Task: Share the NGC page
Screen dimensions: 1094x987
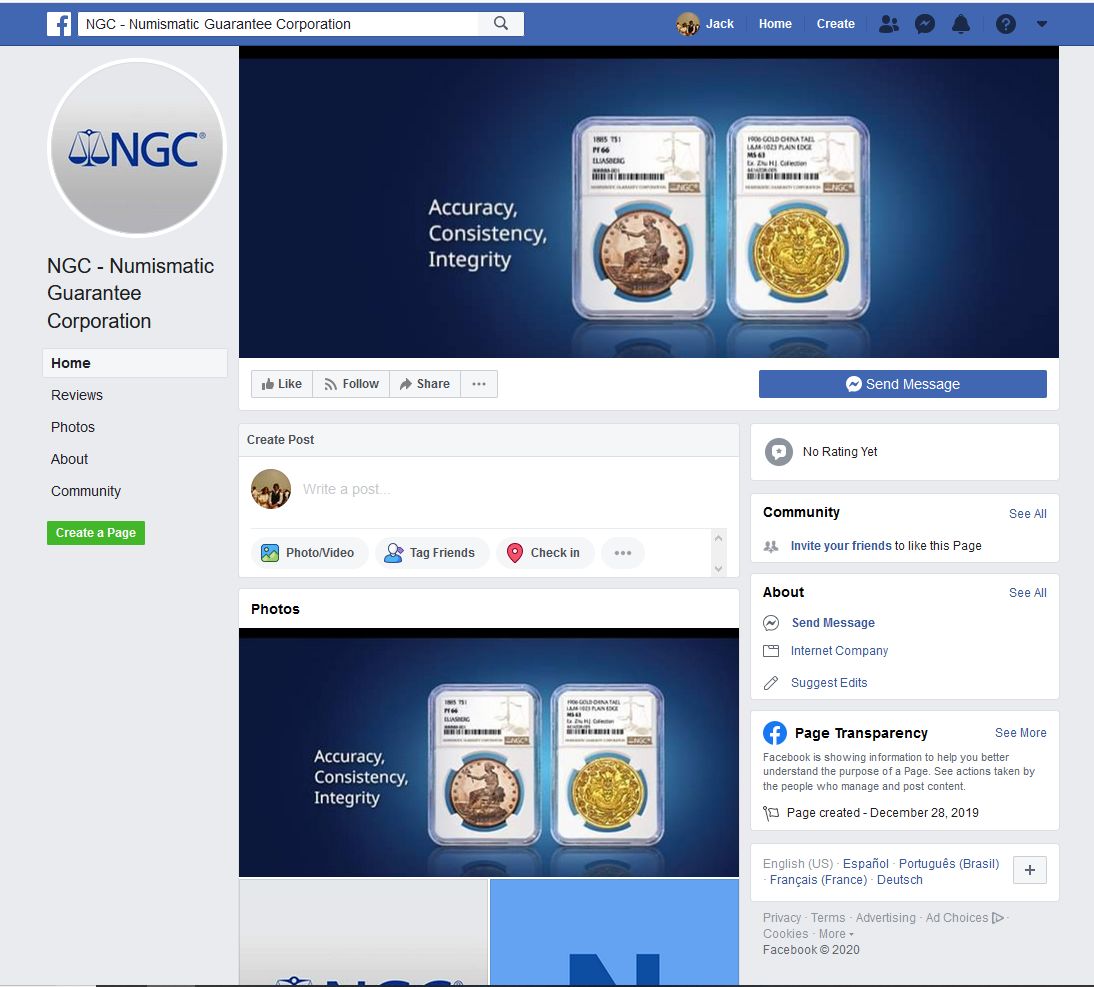Action: point(425,384)
